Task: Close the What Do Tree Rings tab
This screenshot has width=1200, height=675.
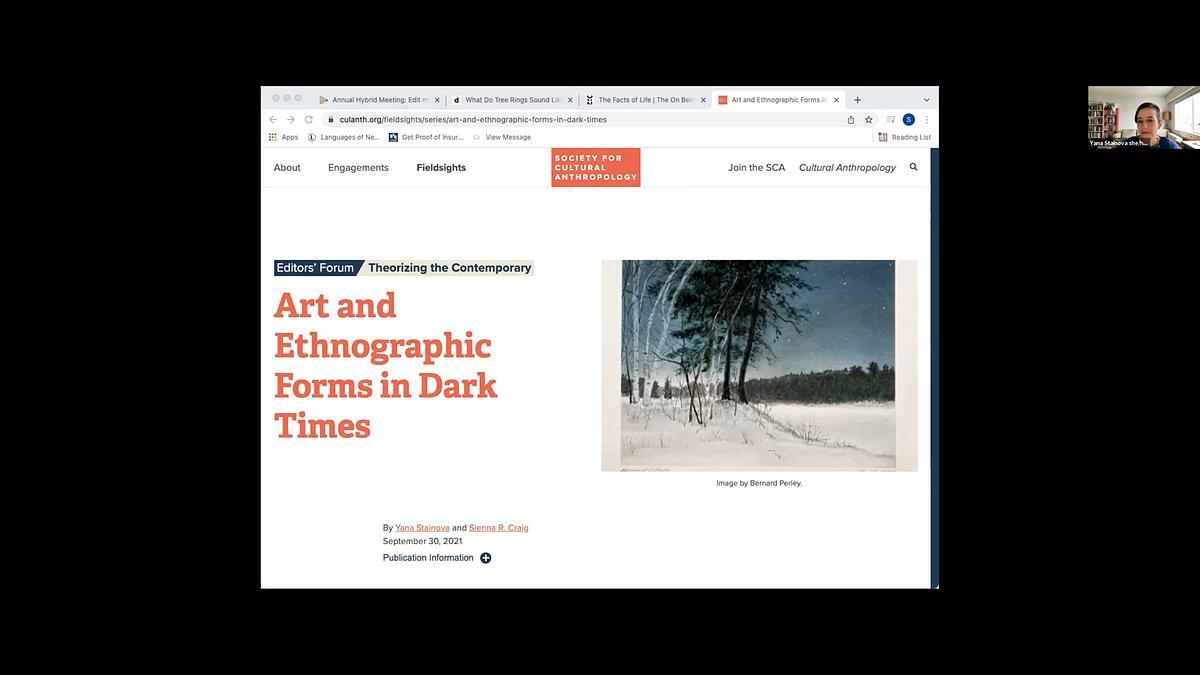Action: [570, 100]
